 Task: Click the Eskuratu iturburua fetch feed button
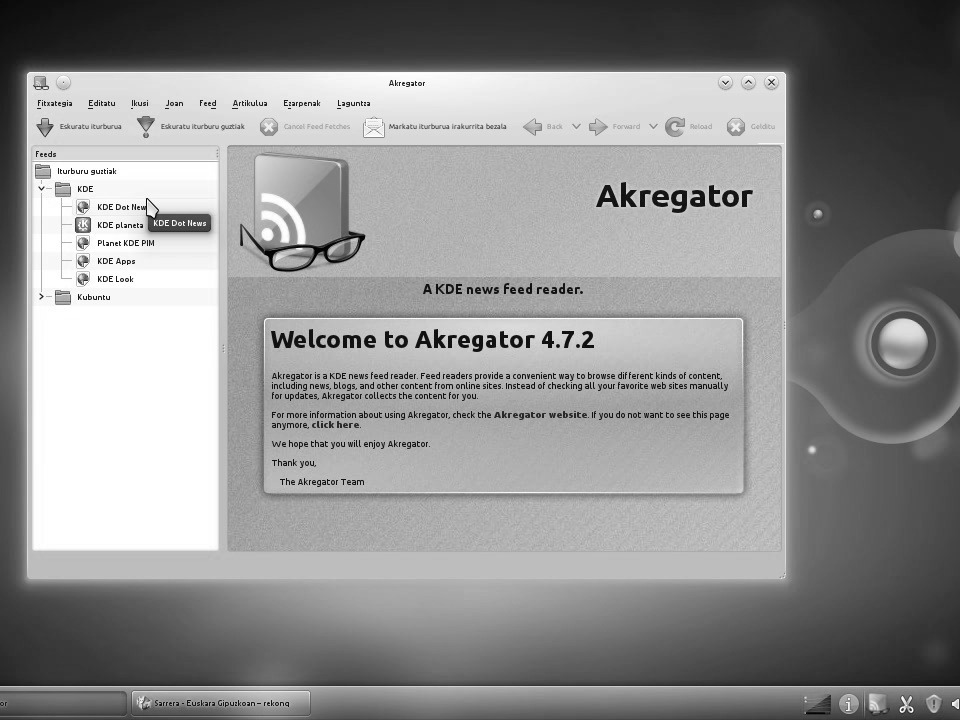[x=78, y=127]
